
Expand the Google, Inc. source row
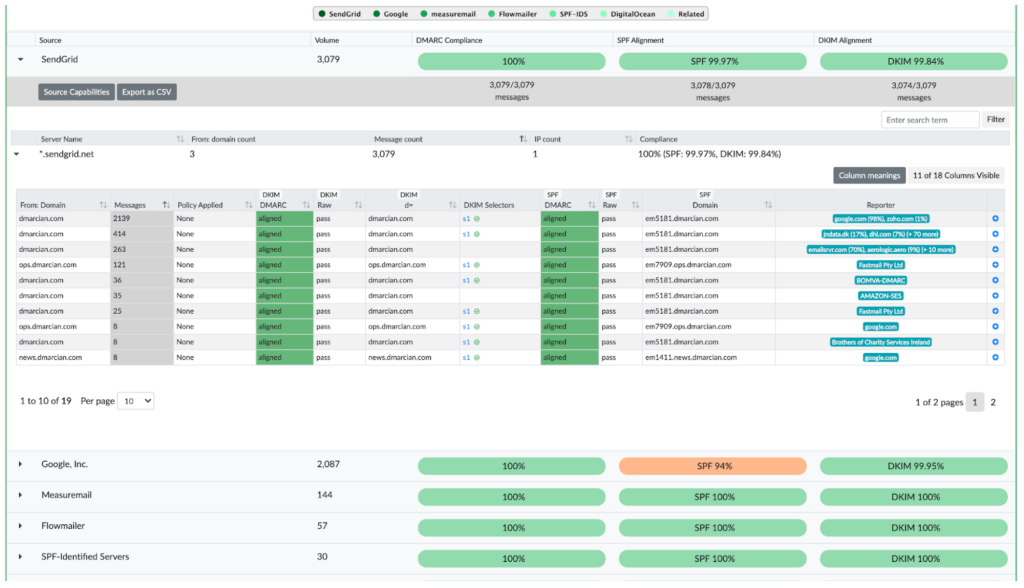pos(20,465)
